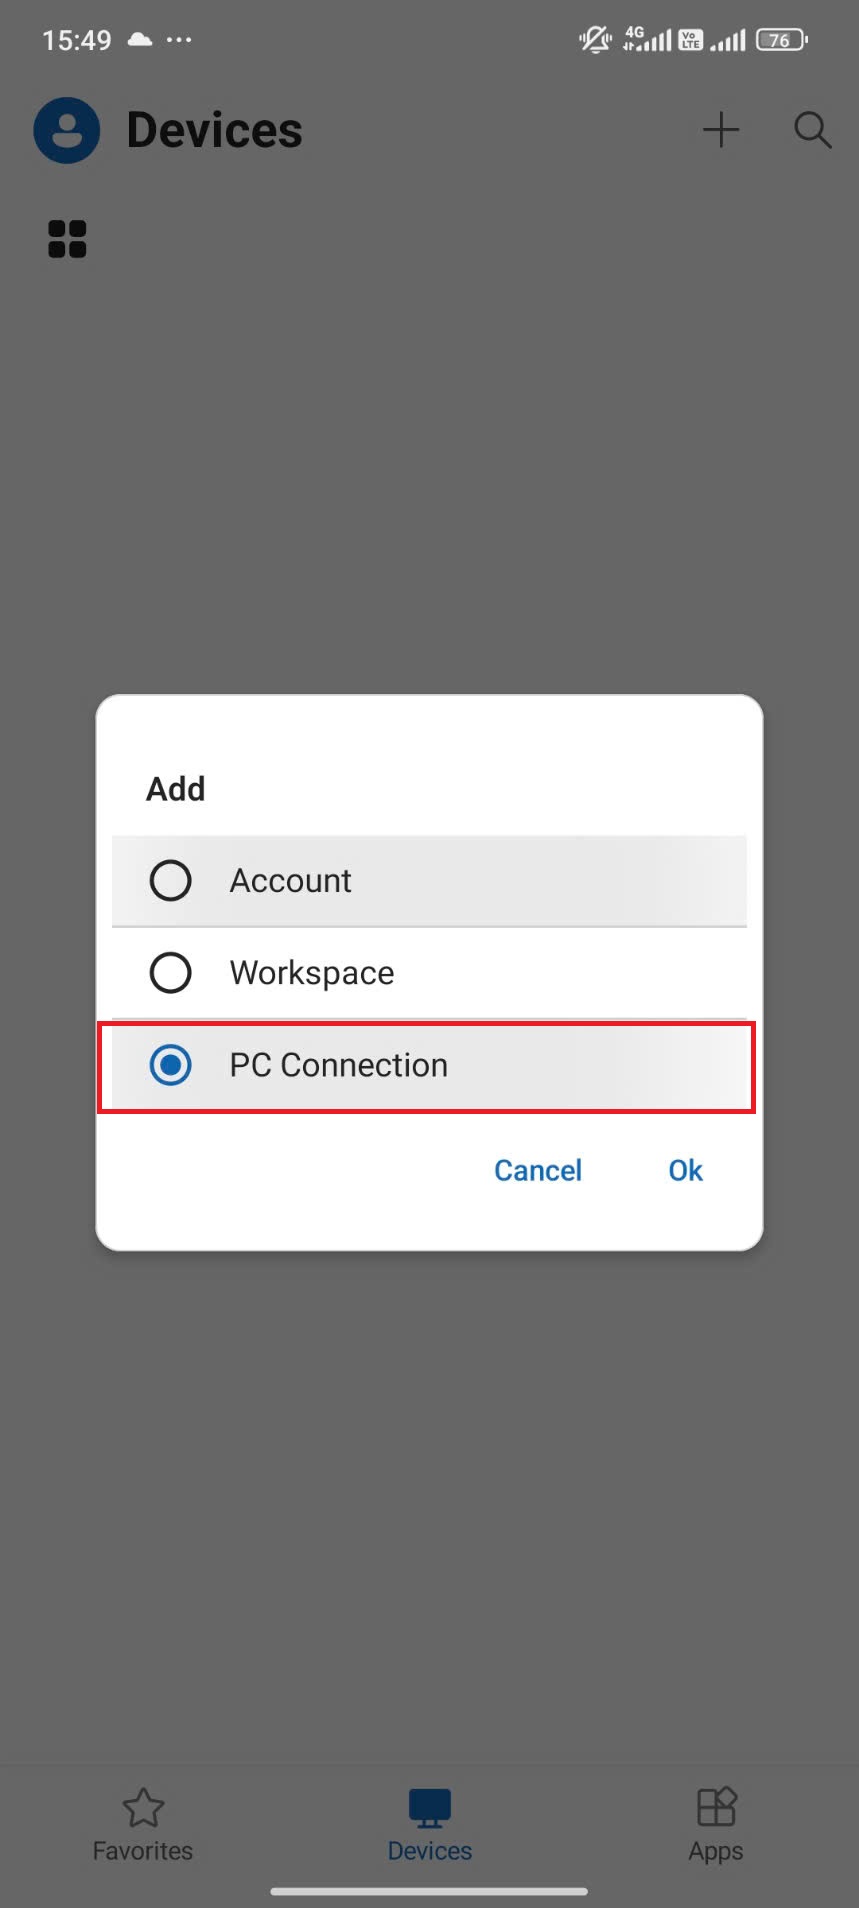The width and height of the screenshot is (859, 1908).
Task: Switch to Favorites tab label
Action: [x=143, y=1851]
